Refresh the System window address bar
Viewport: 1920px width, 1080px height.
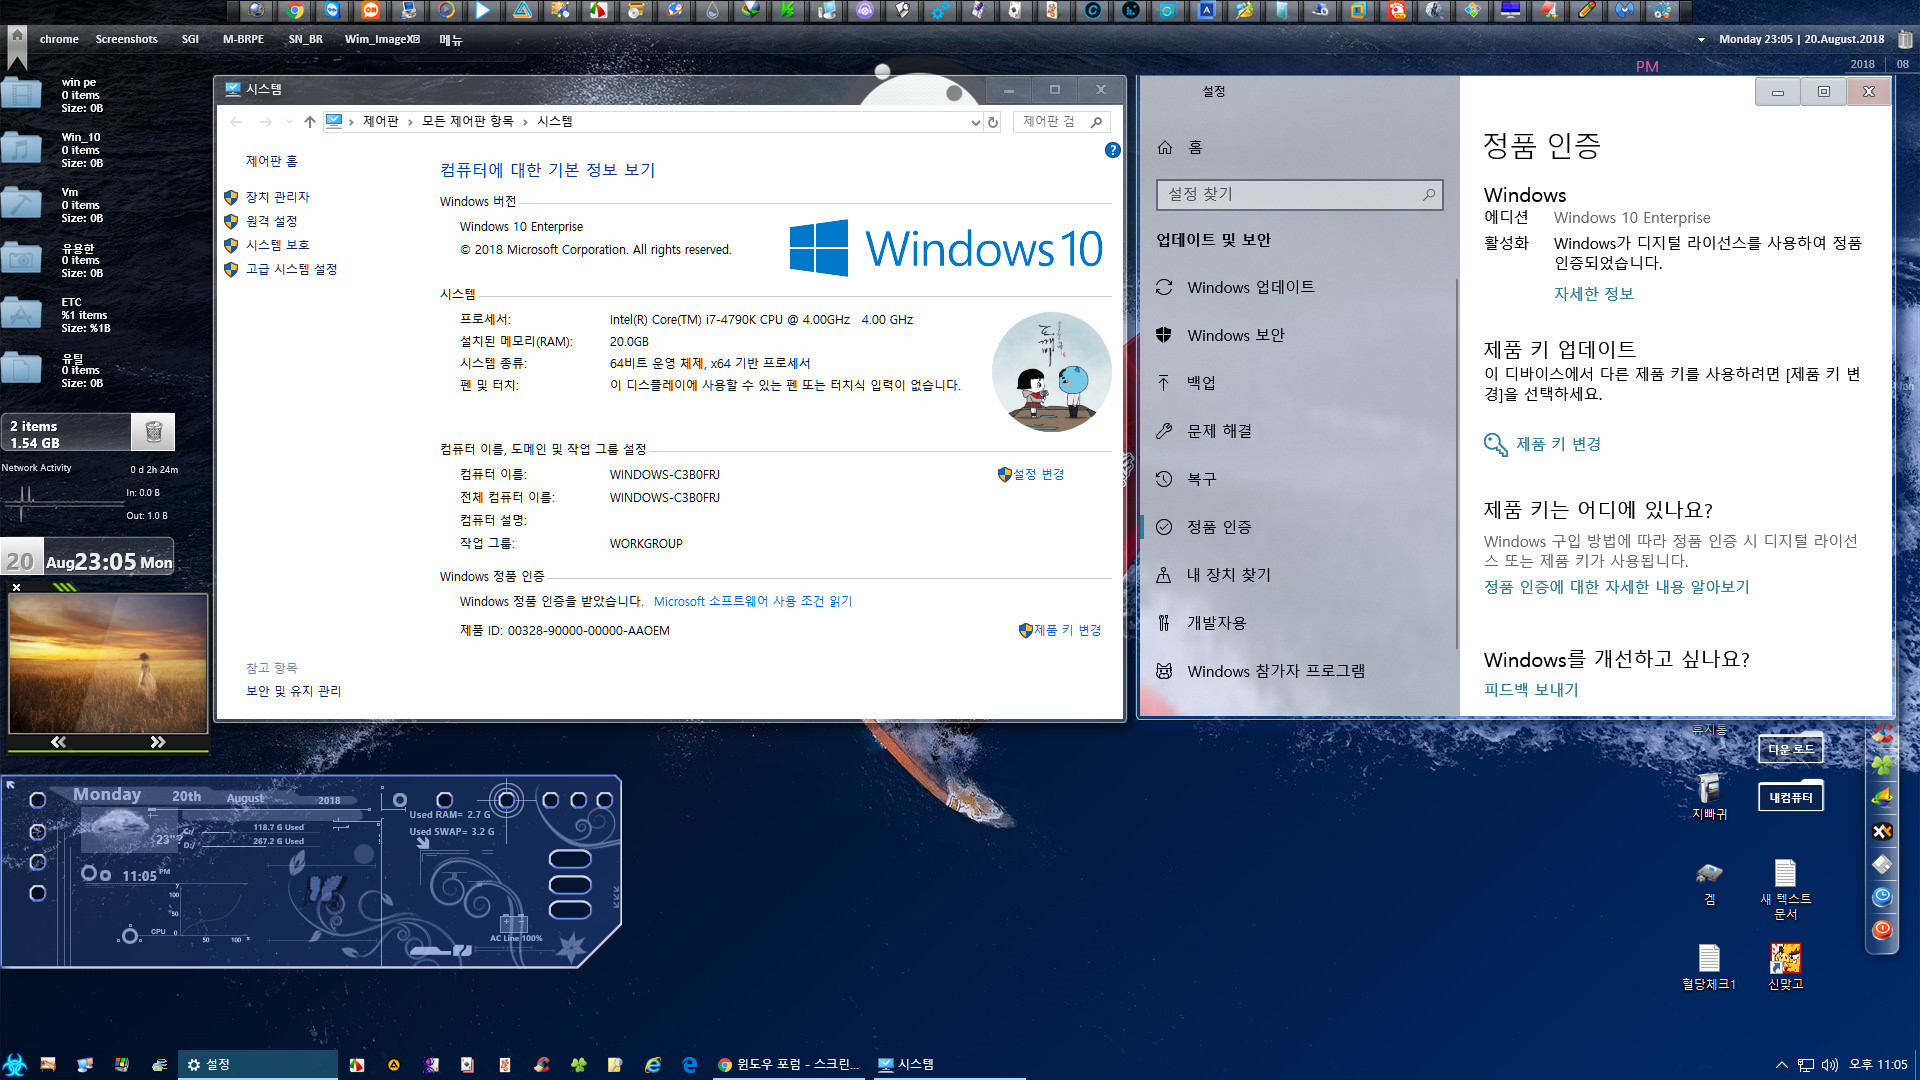click(x=993, y=122)
